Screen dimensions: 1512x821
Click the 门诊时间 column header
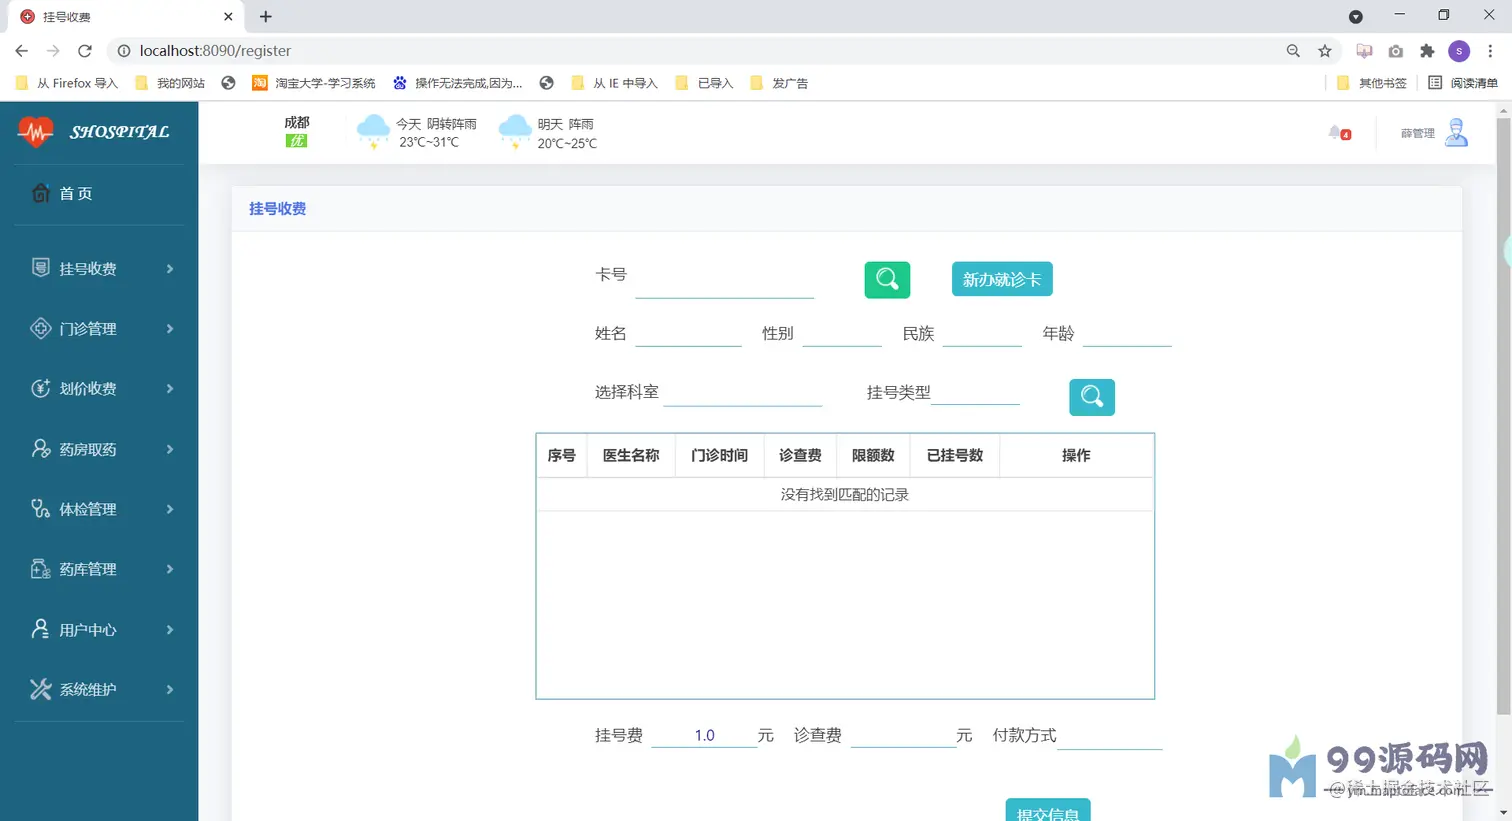(719, 455)
